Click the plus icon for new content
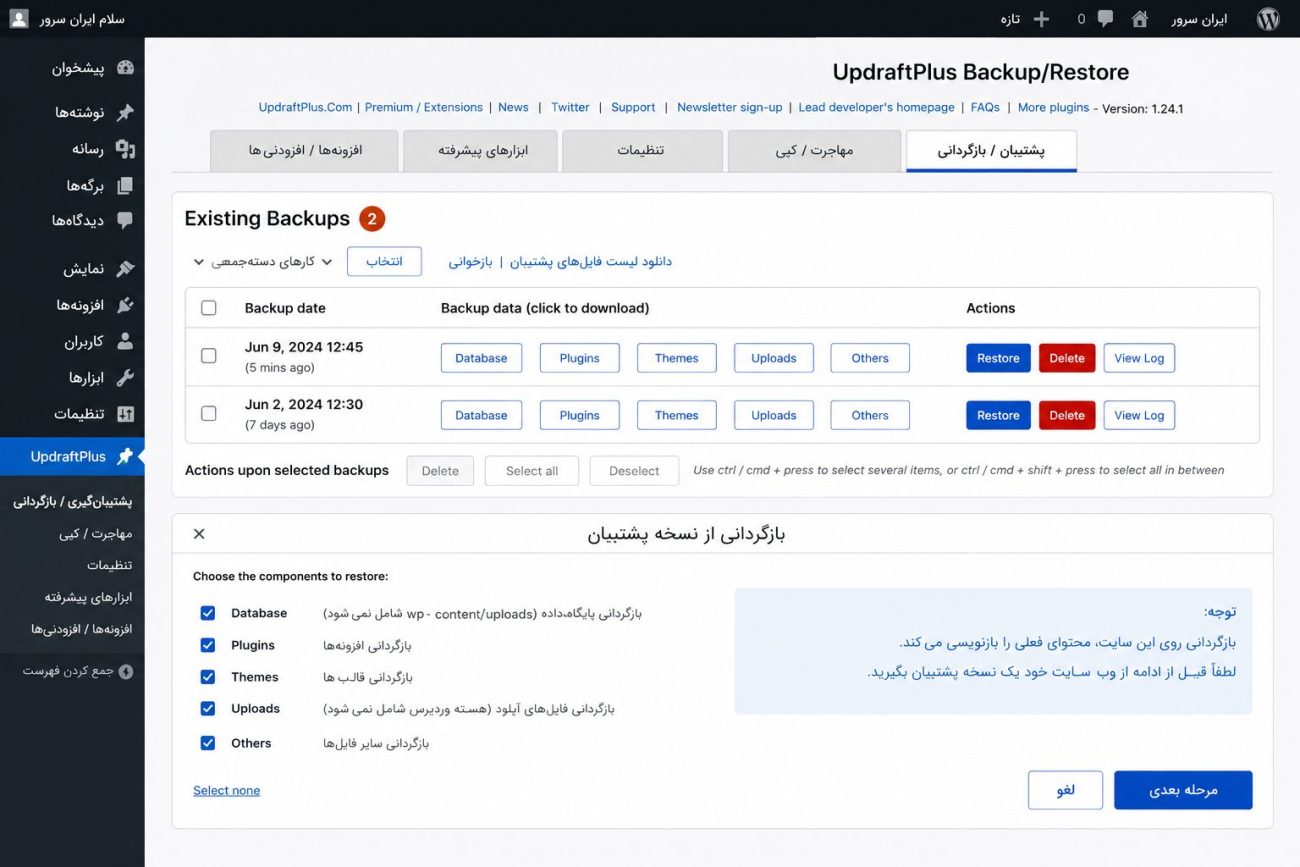This screenshot has width=1300, height=867. (1041, 19)
